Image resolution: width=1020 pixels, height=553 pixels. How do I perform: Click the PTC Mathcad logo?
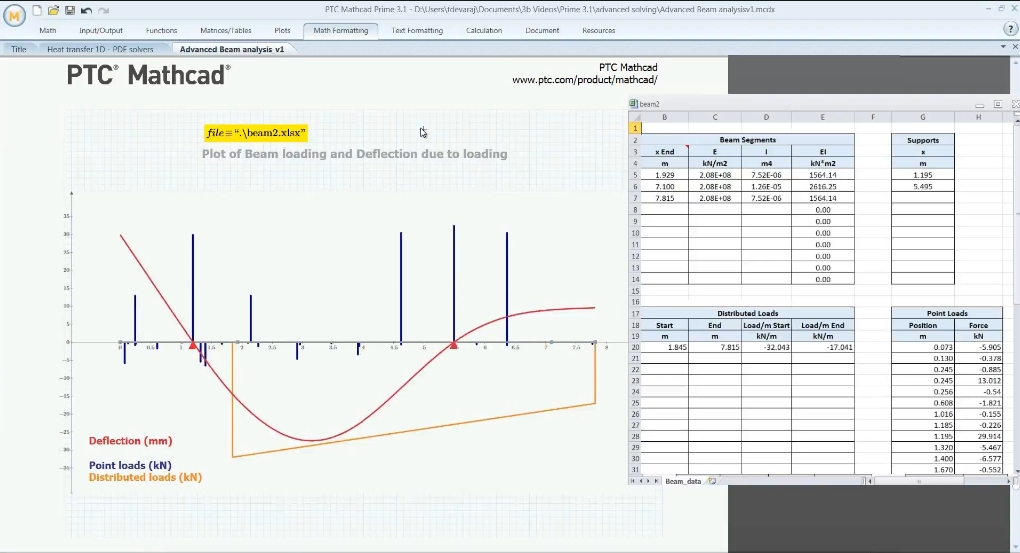(148, 75)
